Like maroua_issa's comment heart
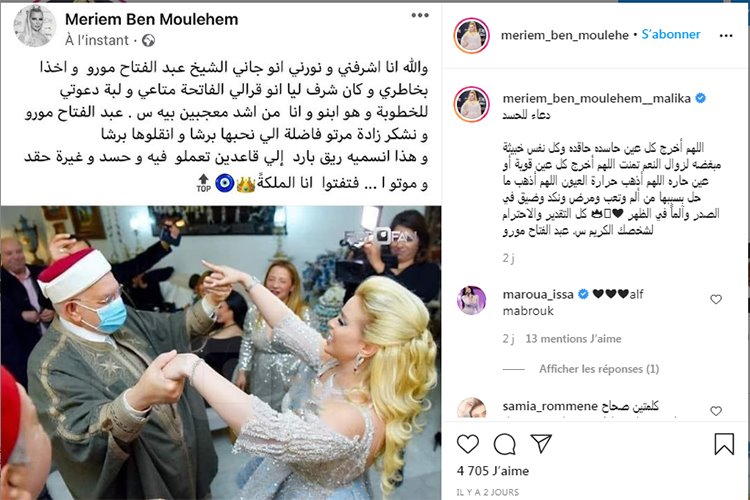Screen dimensions: 750x500 click(716, 299)
